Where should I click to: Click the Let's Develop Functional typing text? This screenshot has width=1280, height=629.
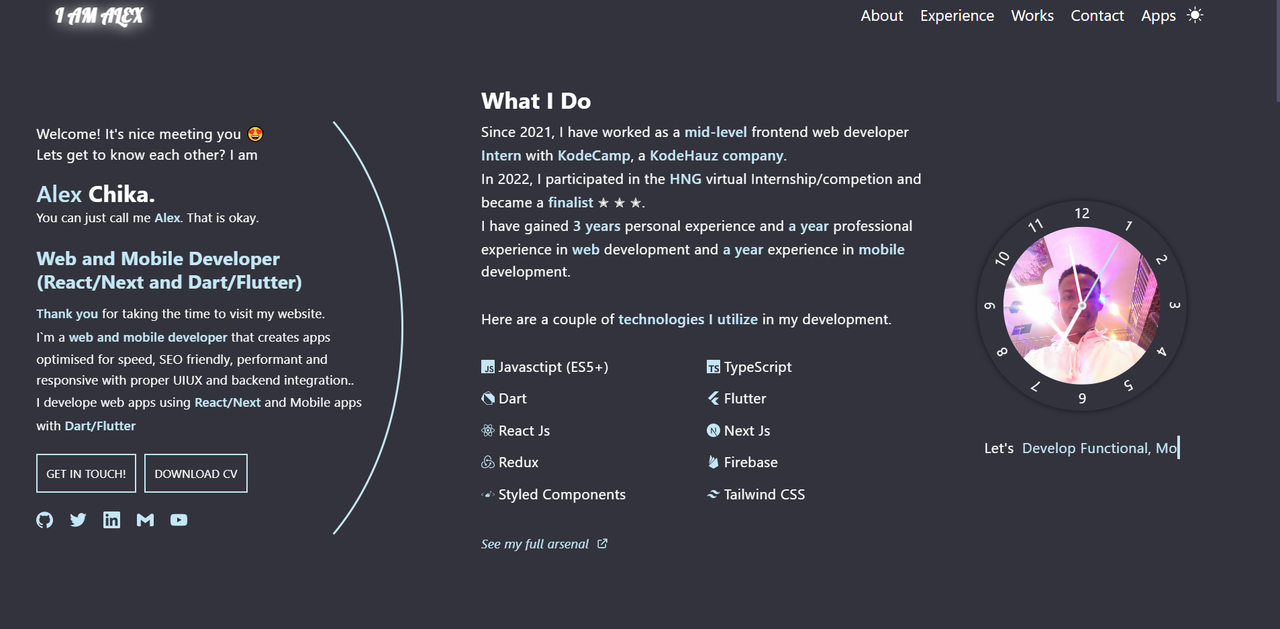pyautogui.click(x=1081, y=449)
